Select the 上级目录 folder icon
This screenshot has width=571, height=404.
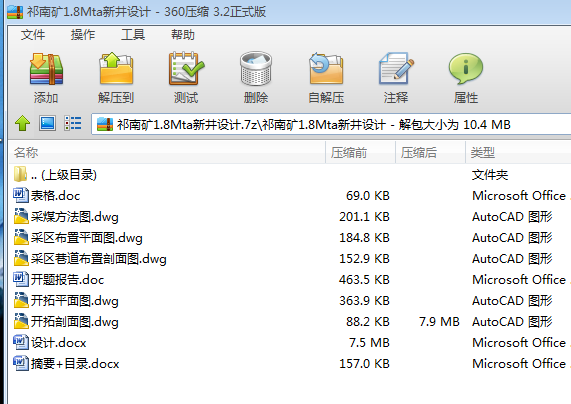pyautogui.click(x=20, y=174)
